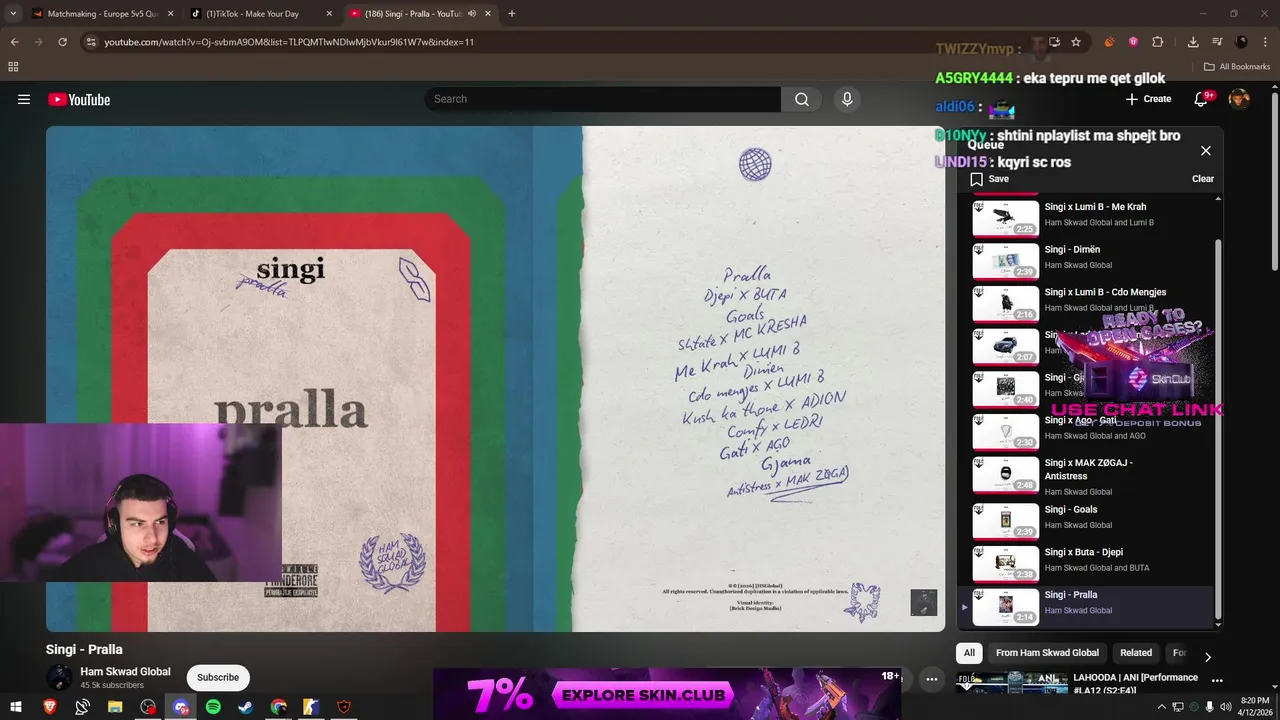Subscribe to Ham Skwad Global

click(218, 677)
